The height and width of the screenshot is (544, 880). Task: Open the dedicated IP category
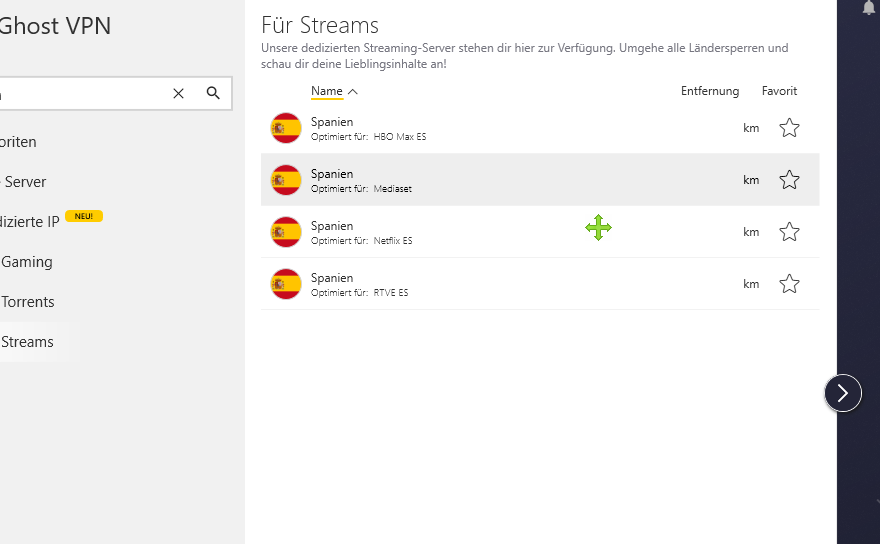coord(30,222)
